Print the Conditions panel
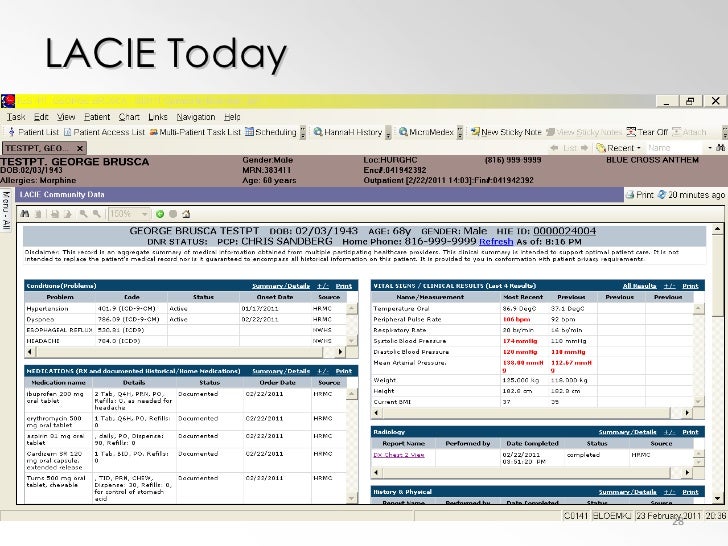This screenshot has height=546, width=728. (x=344, y=286)
